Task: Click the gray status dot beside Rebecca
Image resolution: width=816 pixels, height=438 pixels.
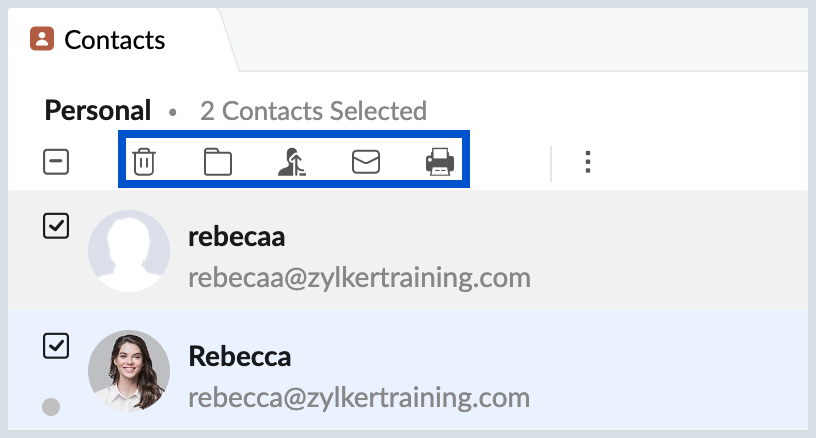Action: coord(51,407)
